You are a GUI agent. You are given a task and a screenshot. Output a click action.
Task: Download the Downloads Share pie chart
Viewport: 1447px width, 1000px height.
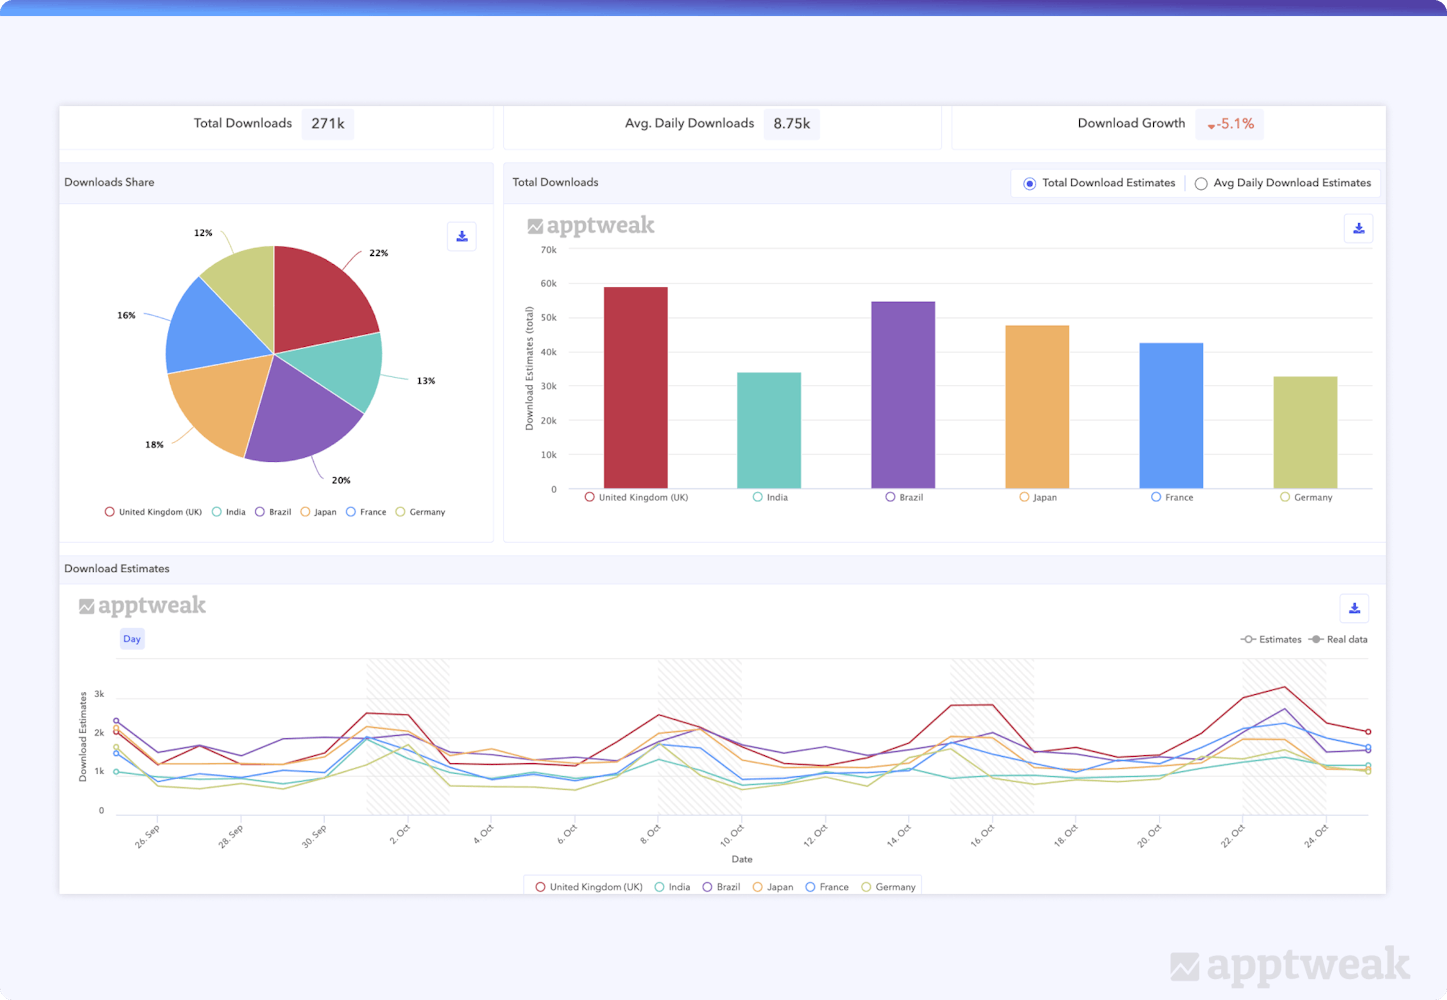point(461,237)
